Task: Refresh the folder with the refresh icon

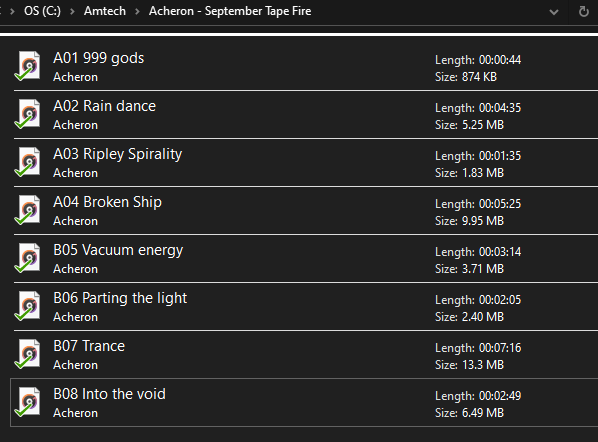Action: (x=584, y=11)
